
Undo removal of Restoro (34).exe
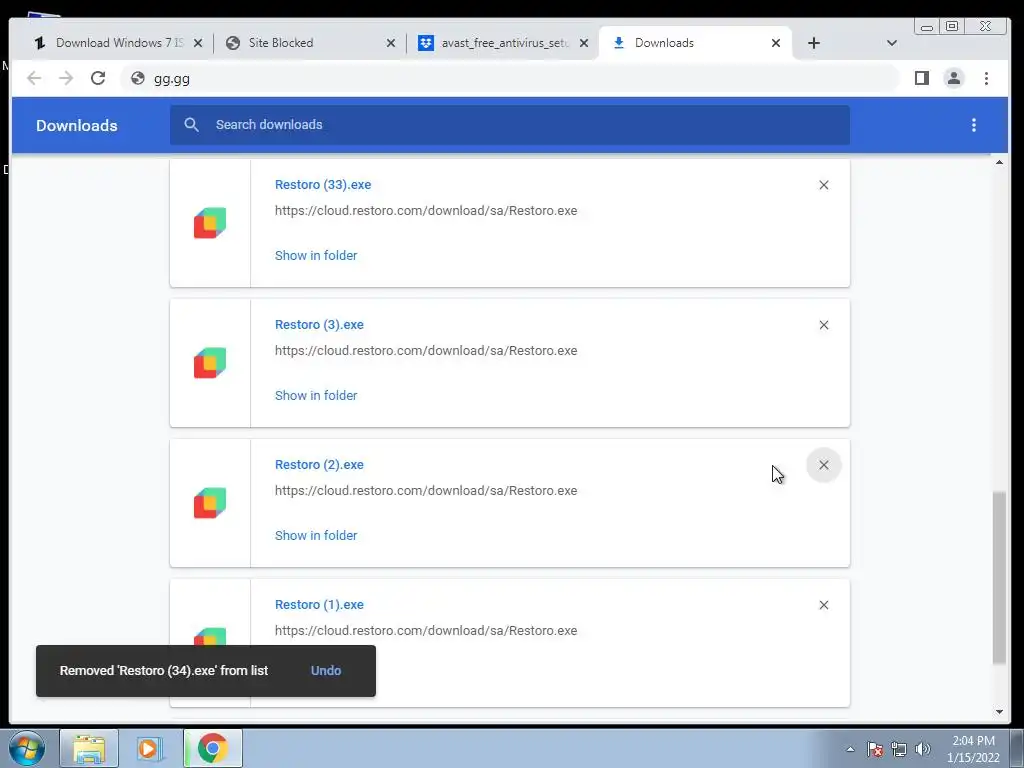[326, 671]
